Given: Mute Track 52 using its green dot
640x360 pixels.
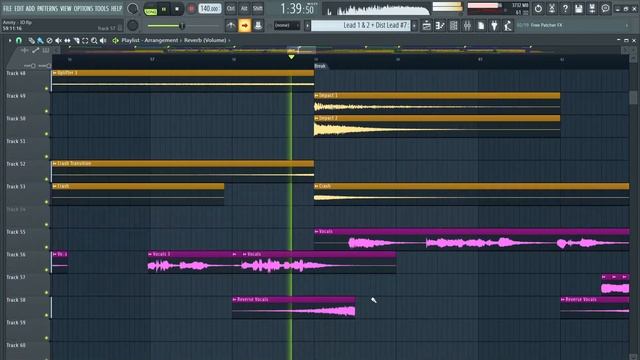Looking at the screenshot, I should [x=47, y=179].
